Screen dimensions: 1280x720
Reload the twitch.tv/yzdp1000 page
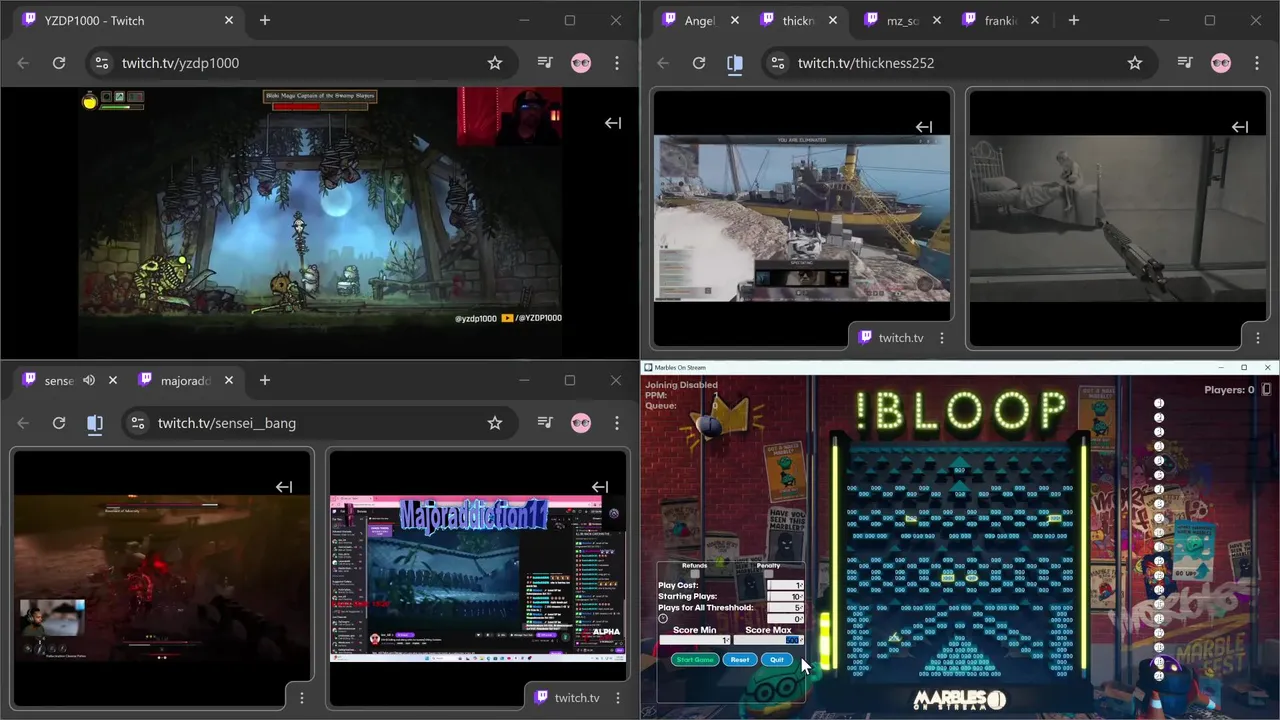click(59, 63)
